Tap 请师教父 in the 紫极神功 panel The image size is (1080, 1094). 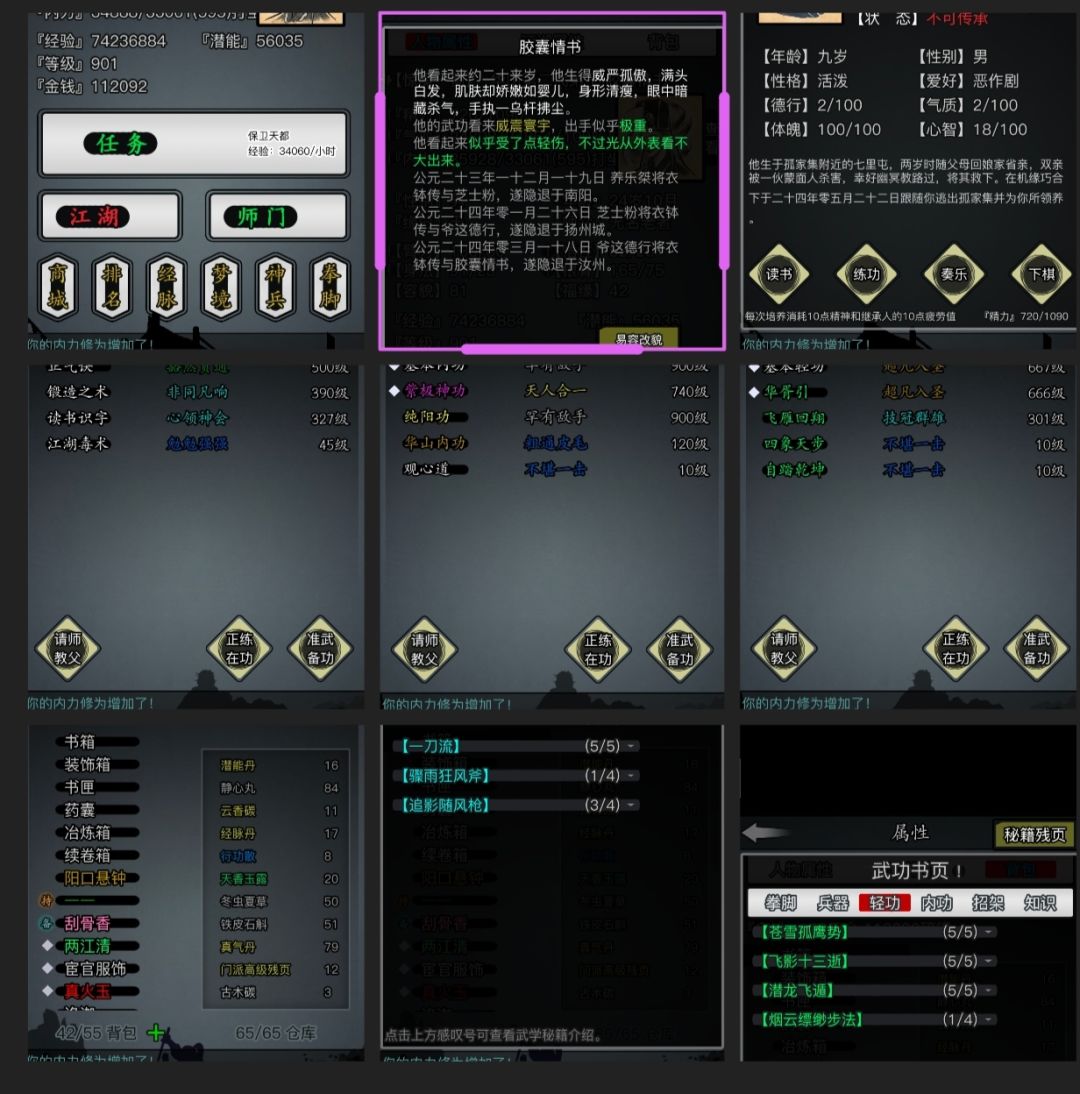click(424, 649)
